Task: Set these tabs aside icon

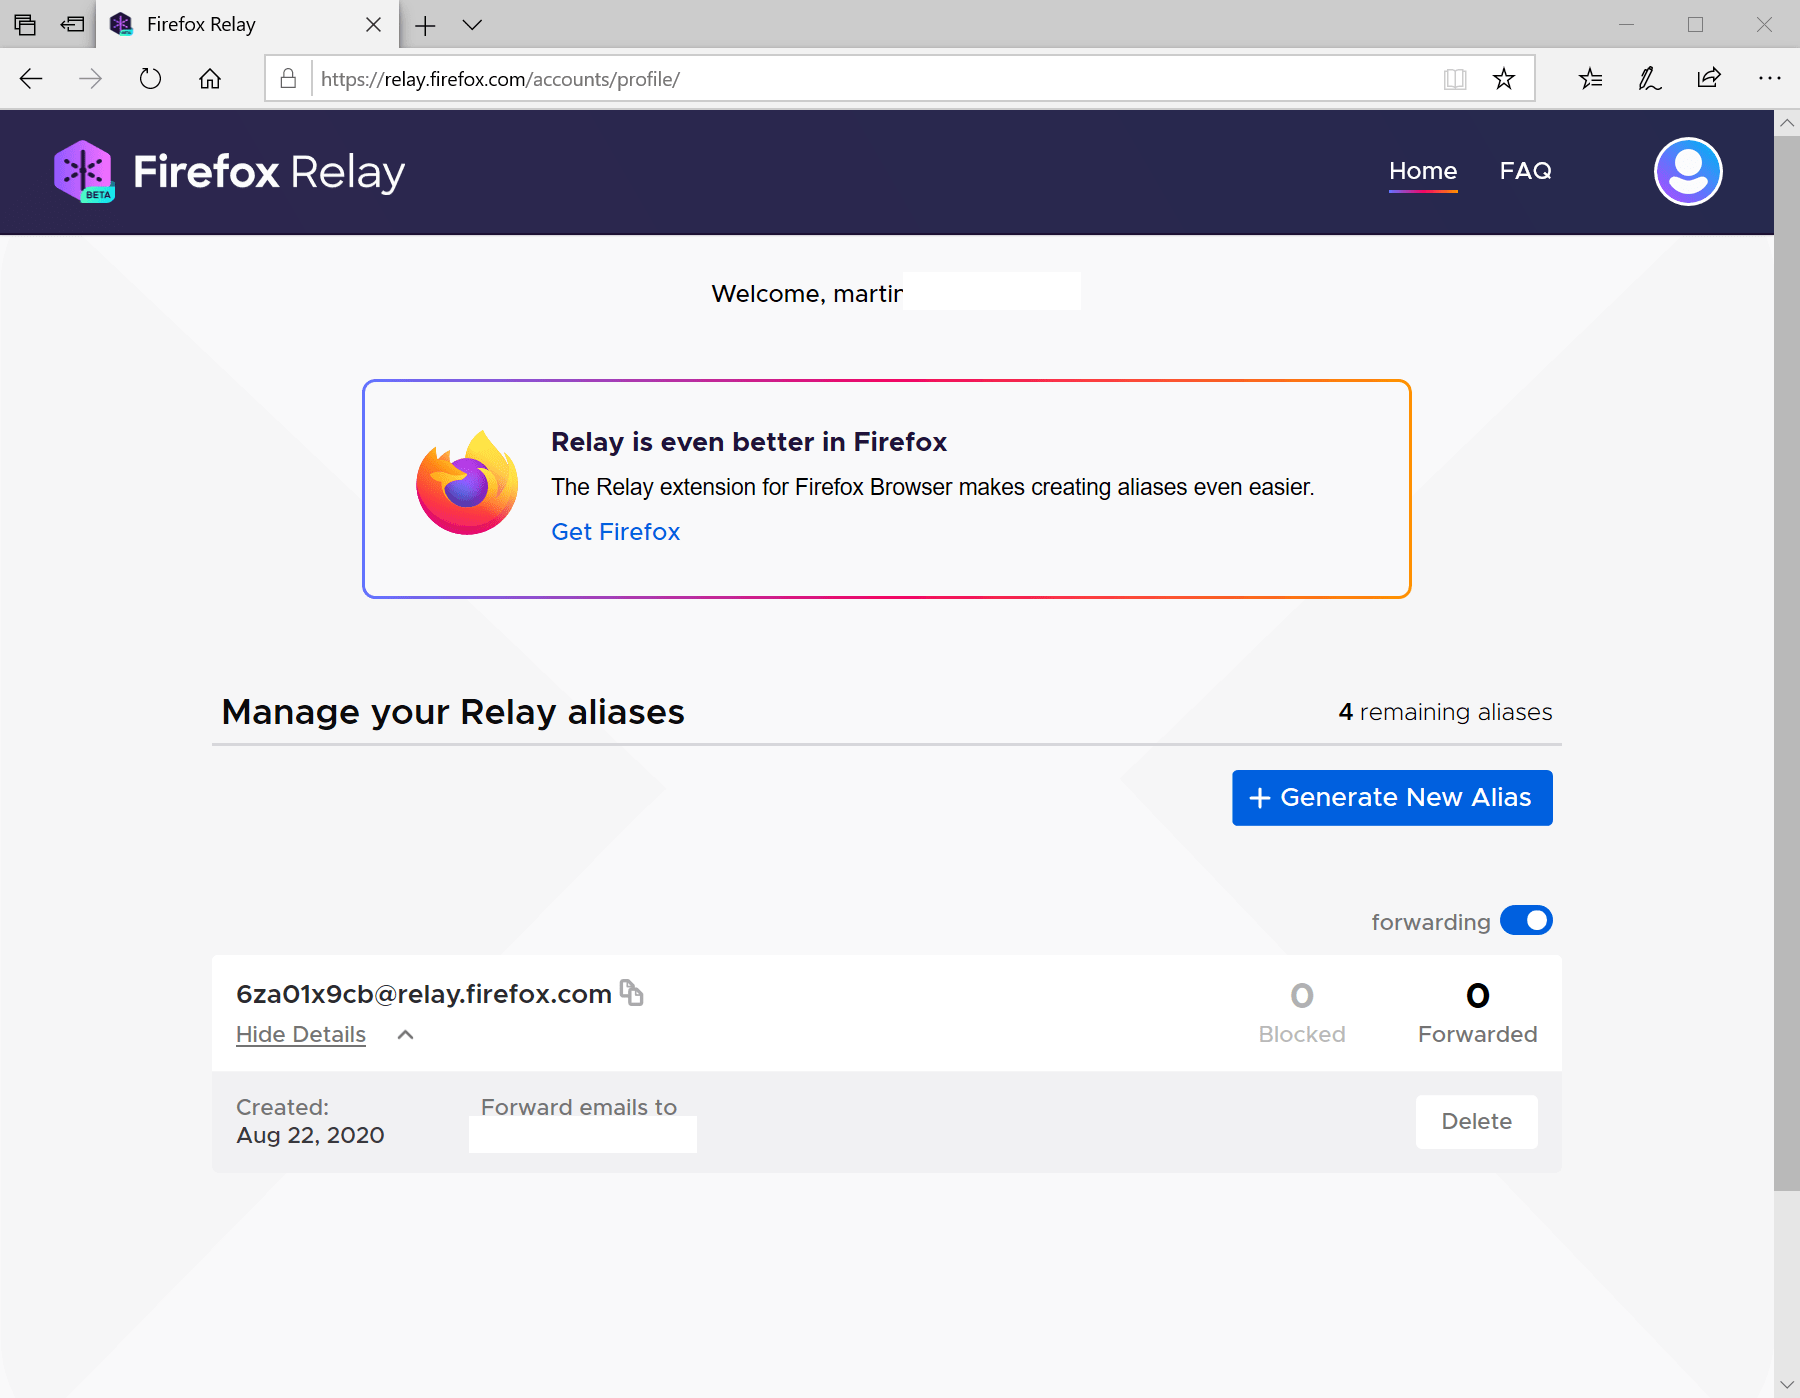Action: coord(72,24)
